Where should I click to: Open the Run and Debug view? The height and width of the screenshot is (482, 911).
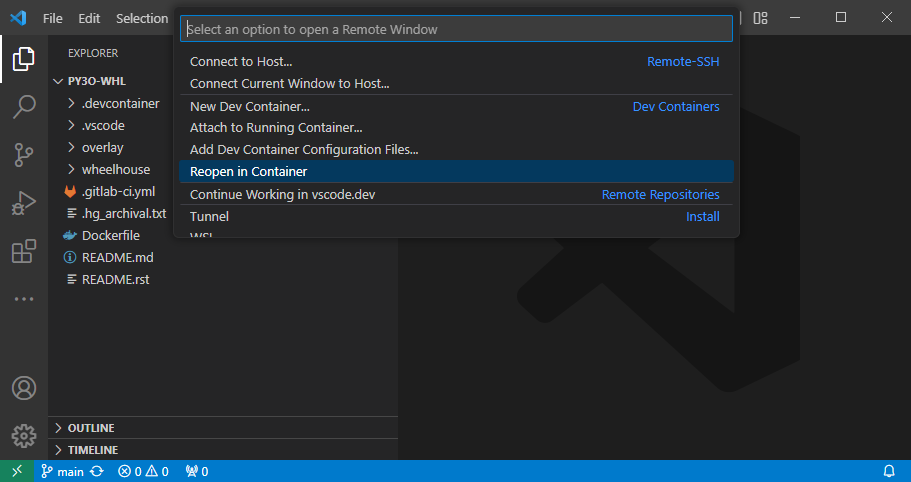[24, 203]
